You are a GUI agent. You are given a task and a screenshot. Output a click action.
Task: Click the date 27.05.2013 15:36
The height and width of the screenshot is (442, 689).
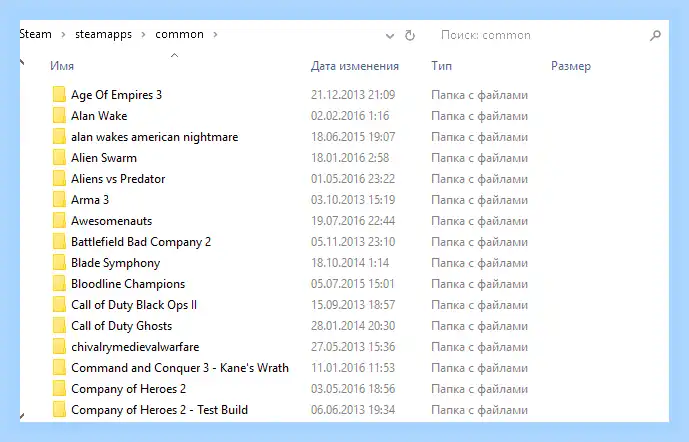[353, 347]
